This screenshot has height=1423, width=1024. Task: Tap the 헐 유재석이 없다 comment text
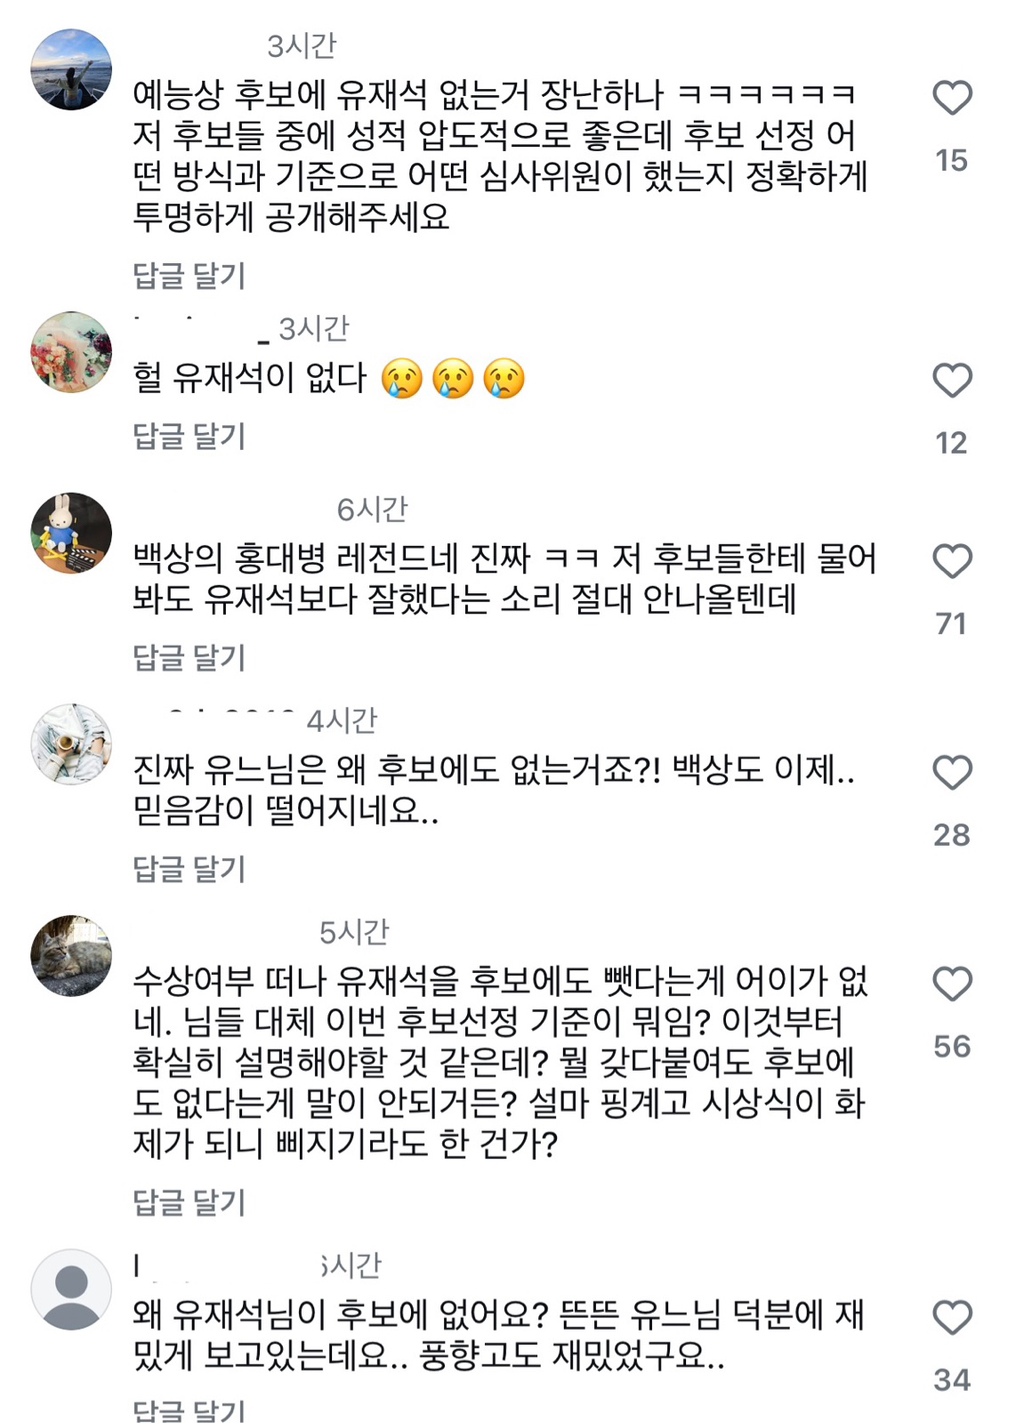pyautogui.click(x=250, y=379)
